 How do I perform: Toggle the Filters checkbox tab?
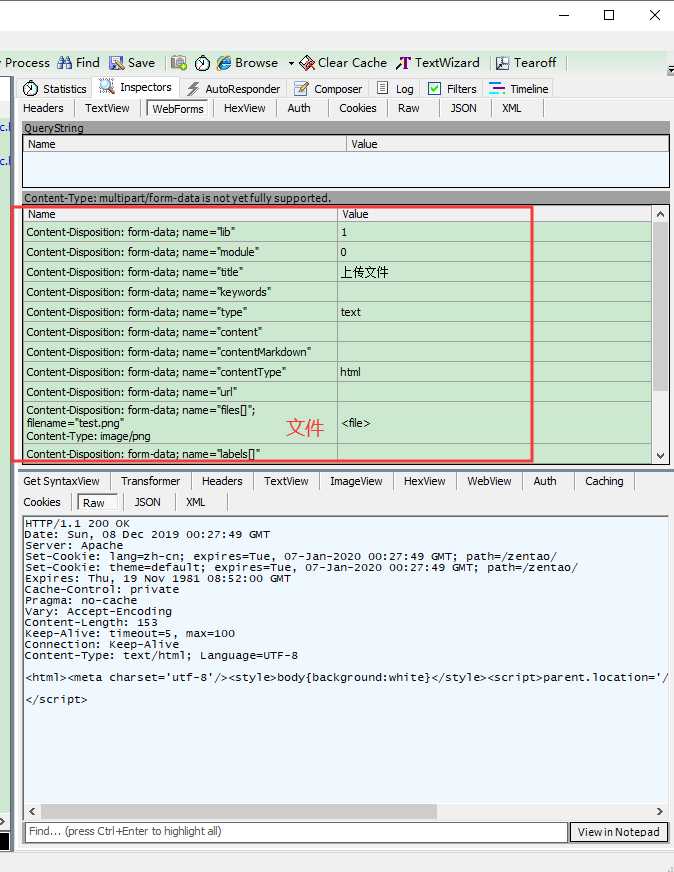pos(452,89)
